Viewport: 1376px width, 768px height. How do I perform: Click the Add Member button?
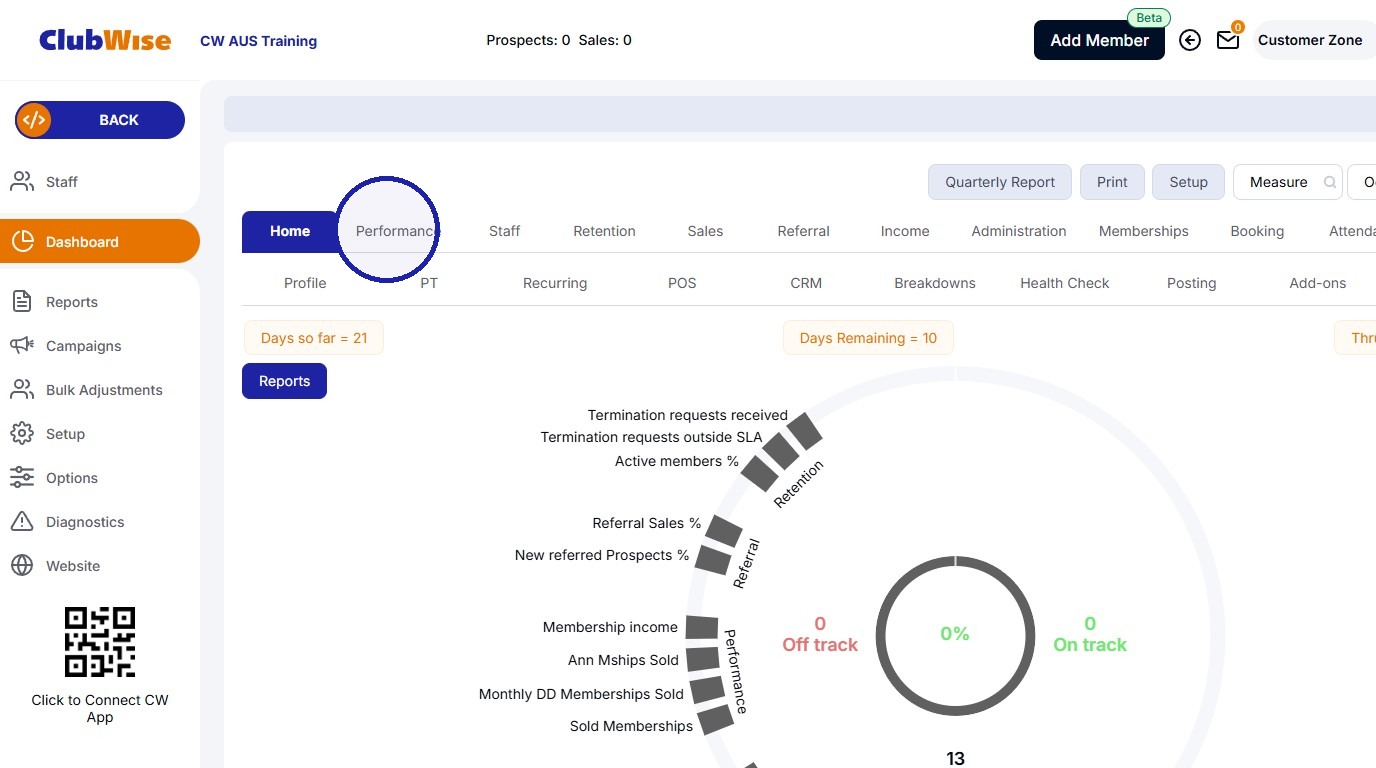(x=1099, y=40)
